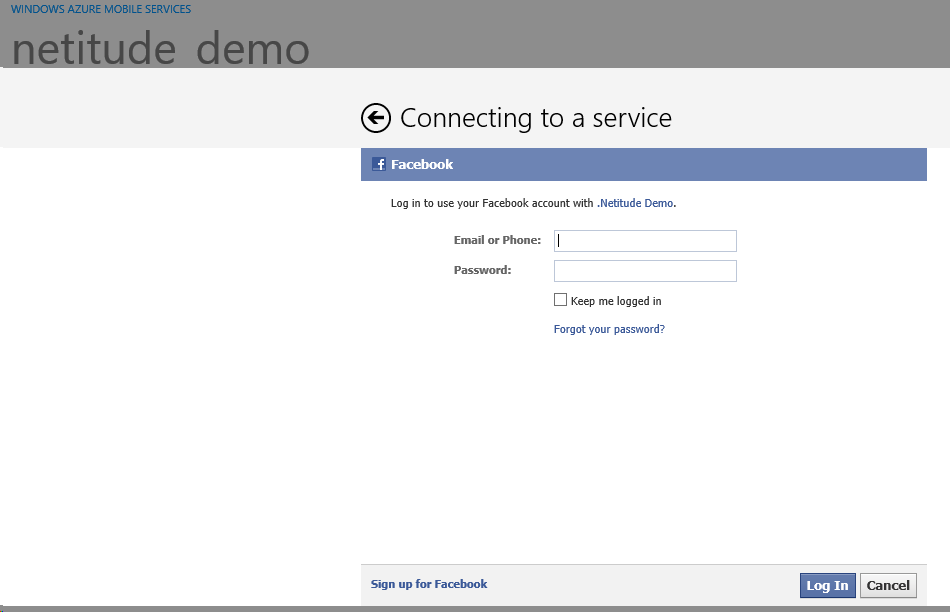Cancel the Facebook login
Screen dimensions: 950x612
888,585
